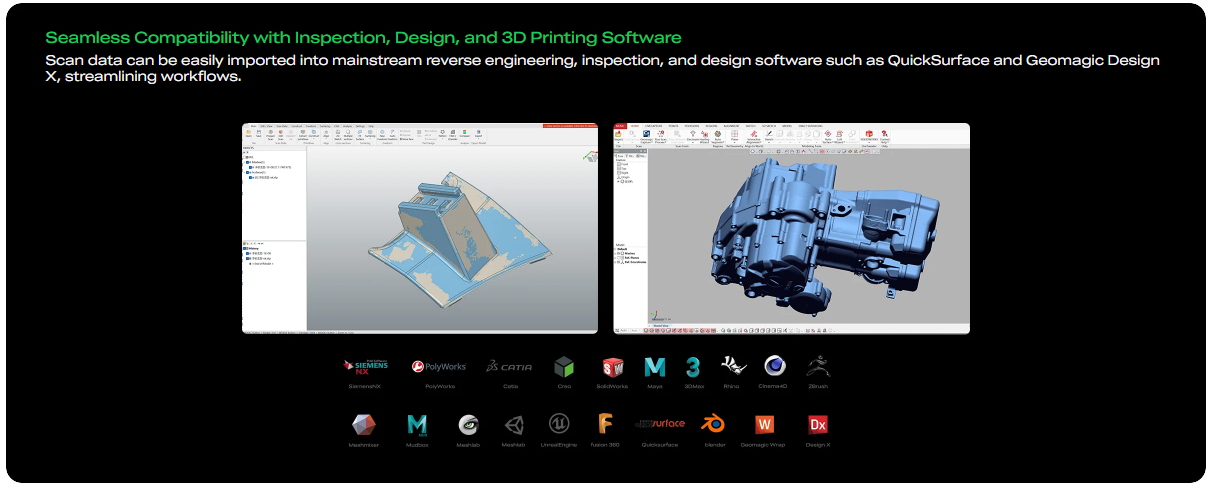1209x488 pixels.
Task: Click the UnrealEngine logo
Action: [x=559, y=424]
